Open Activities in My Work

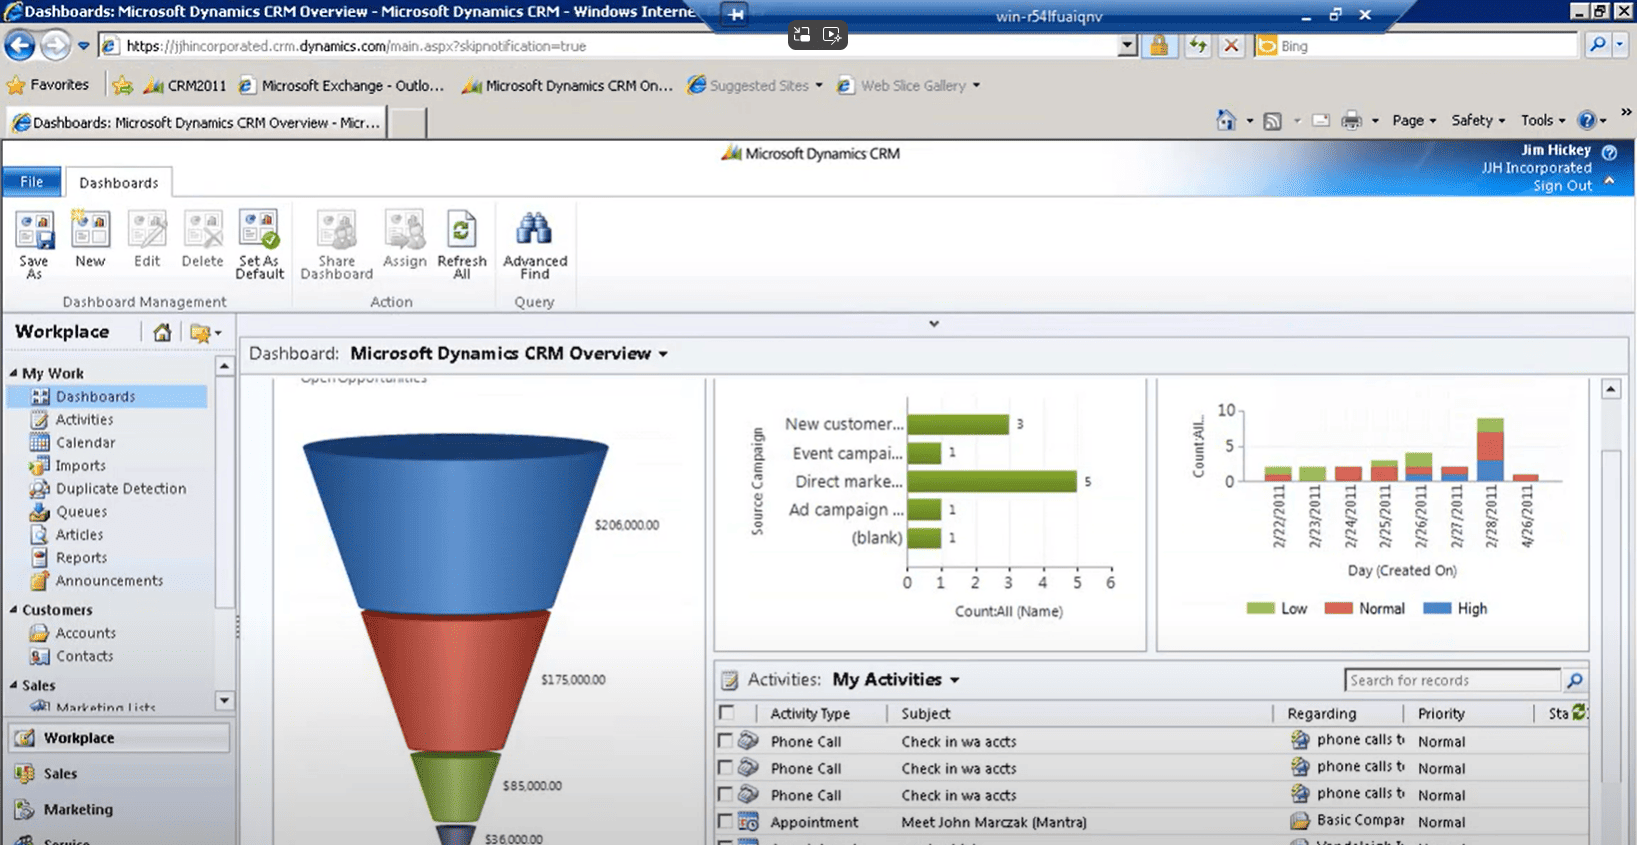point(84,420)
